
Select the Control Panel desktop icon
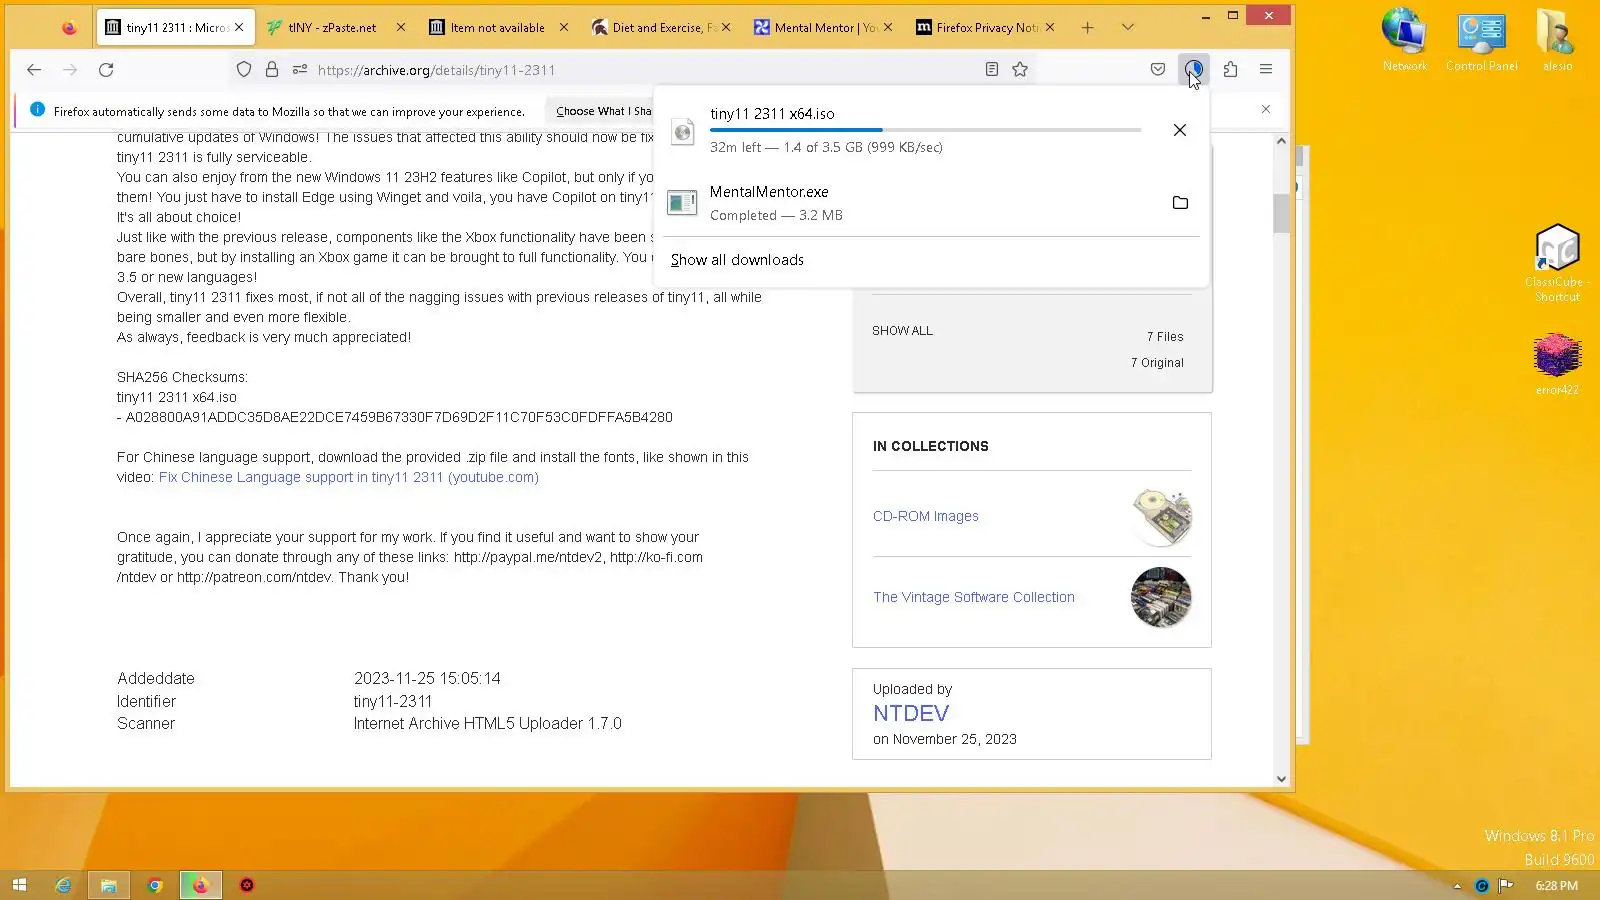pos(1481,40)
